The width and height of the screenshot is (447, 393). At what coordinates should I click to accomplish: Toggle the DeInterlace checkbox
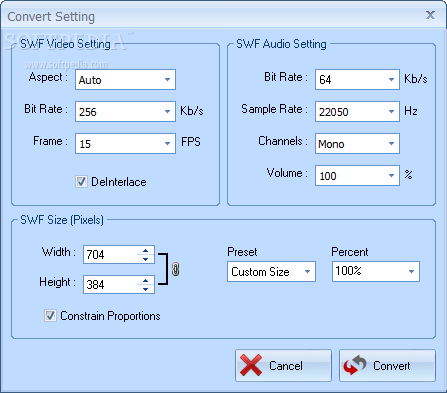pyautogui.click(x=81, y=182)
